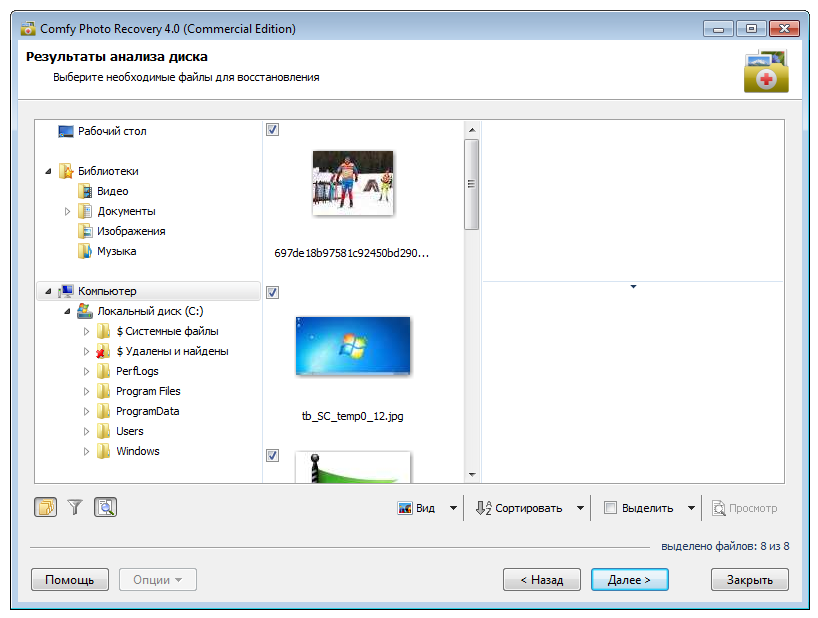This screenshot has width=818, height=618.
Task: Click the Сортировать sorting icon
Action: 482,507
